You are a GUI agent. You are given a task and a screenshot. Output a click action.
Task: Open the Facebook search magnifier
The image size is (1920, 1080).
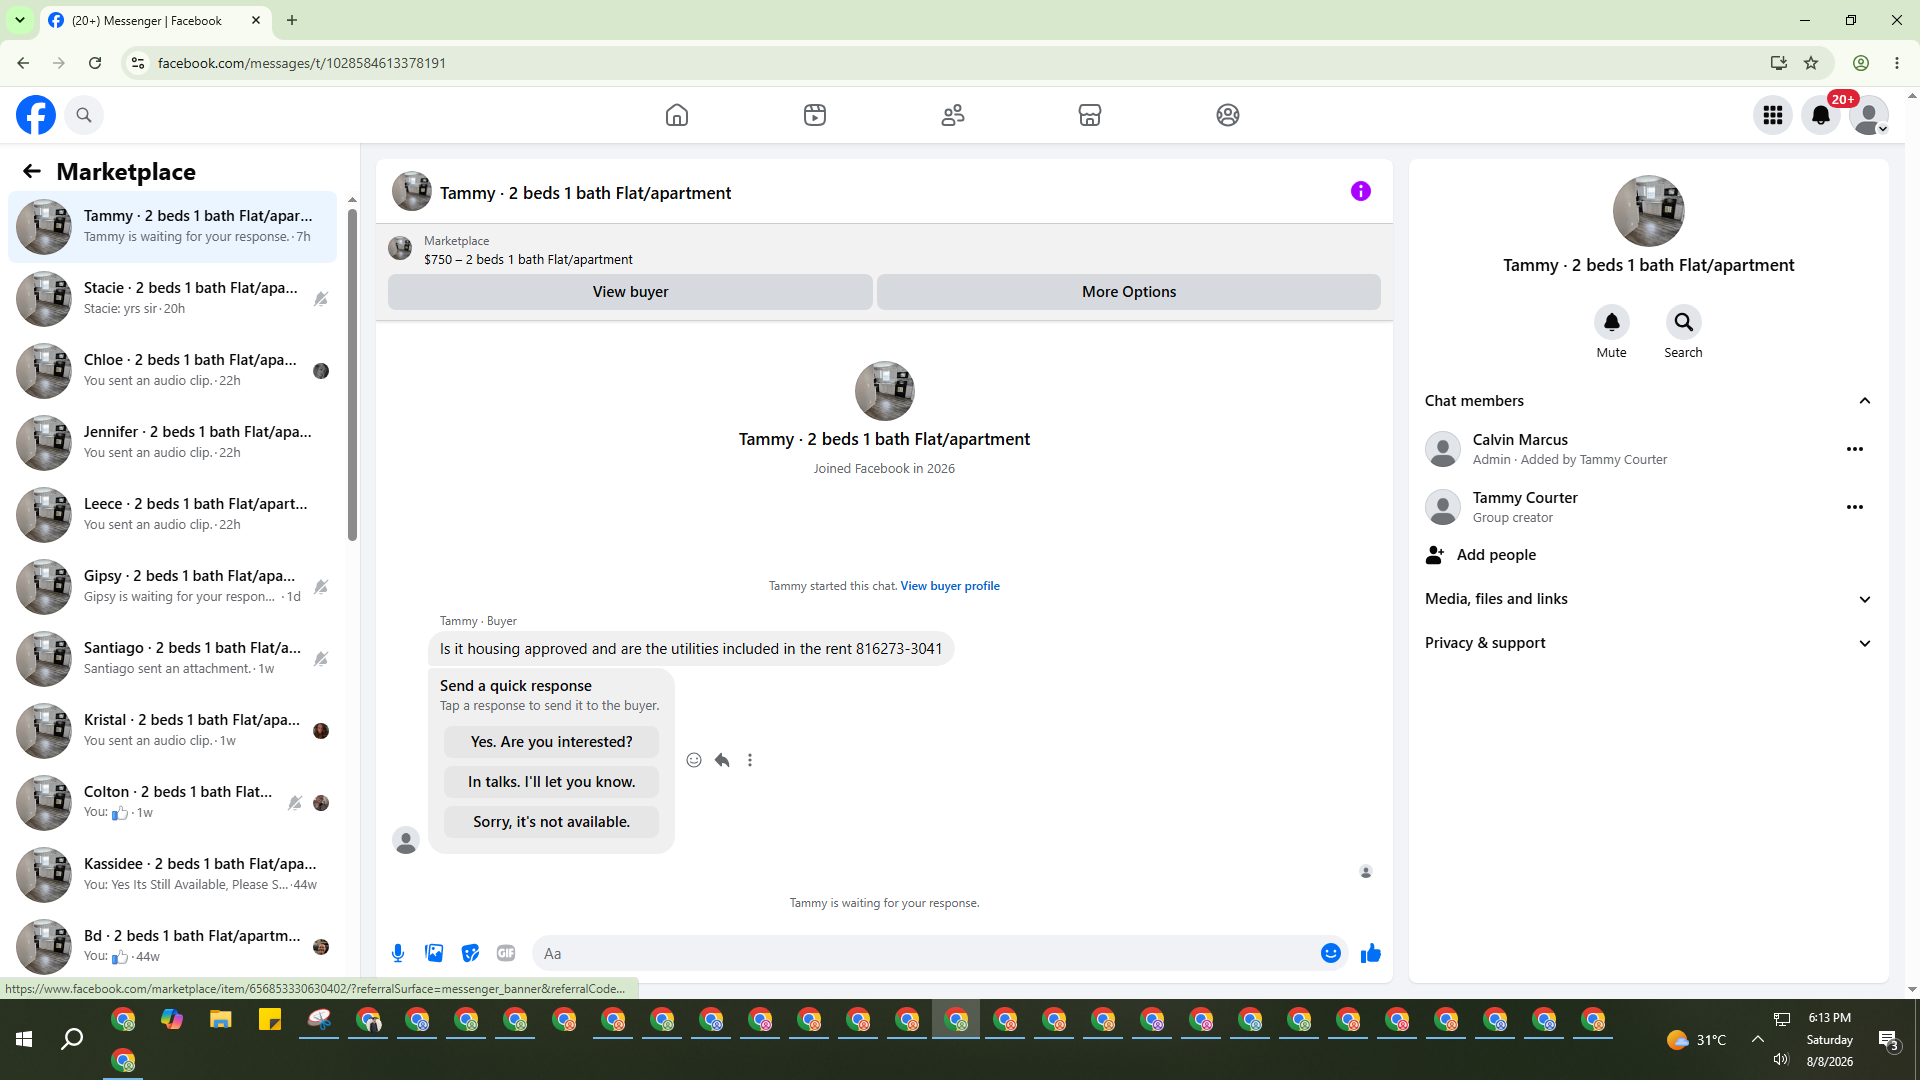pyautogui.click(x=84, y=115)
